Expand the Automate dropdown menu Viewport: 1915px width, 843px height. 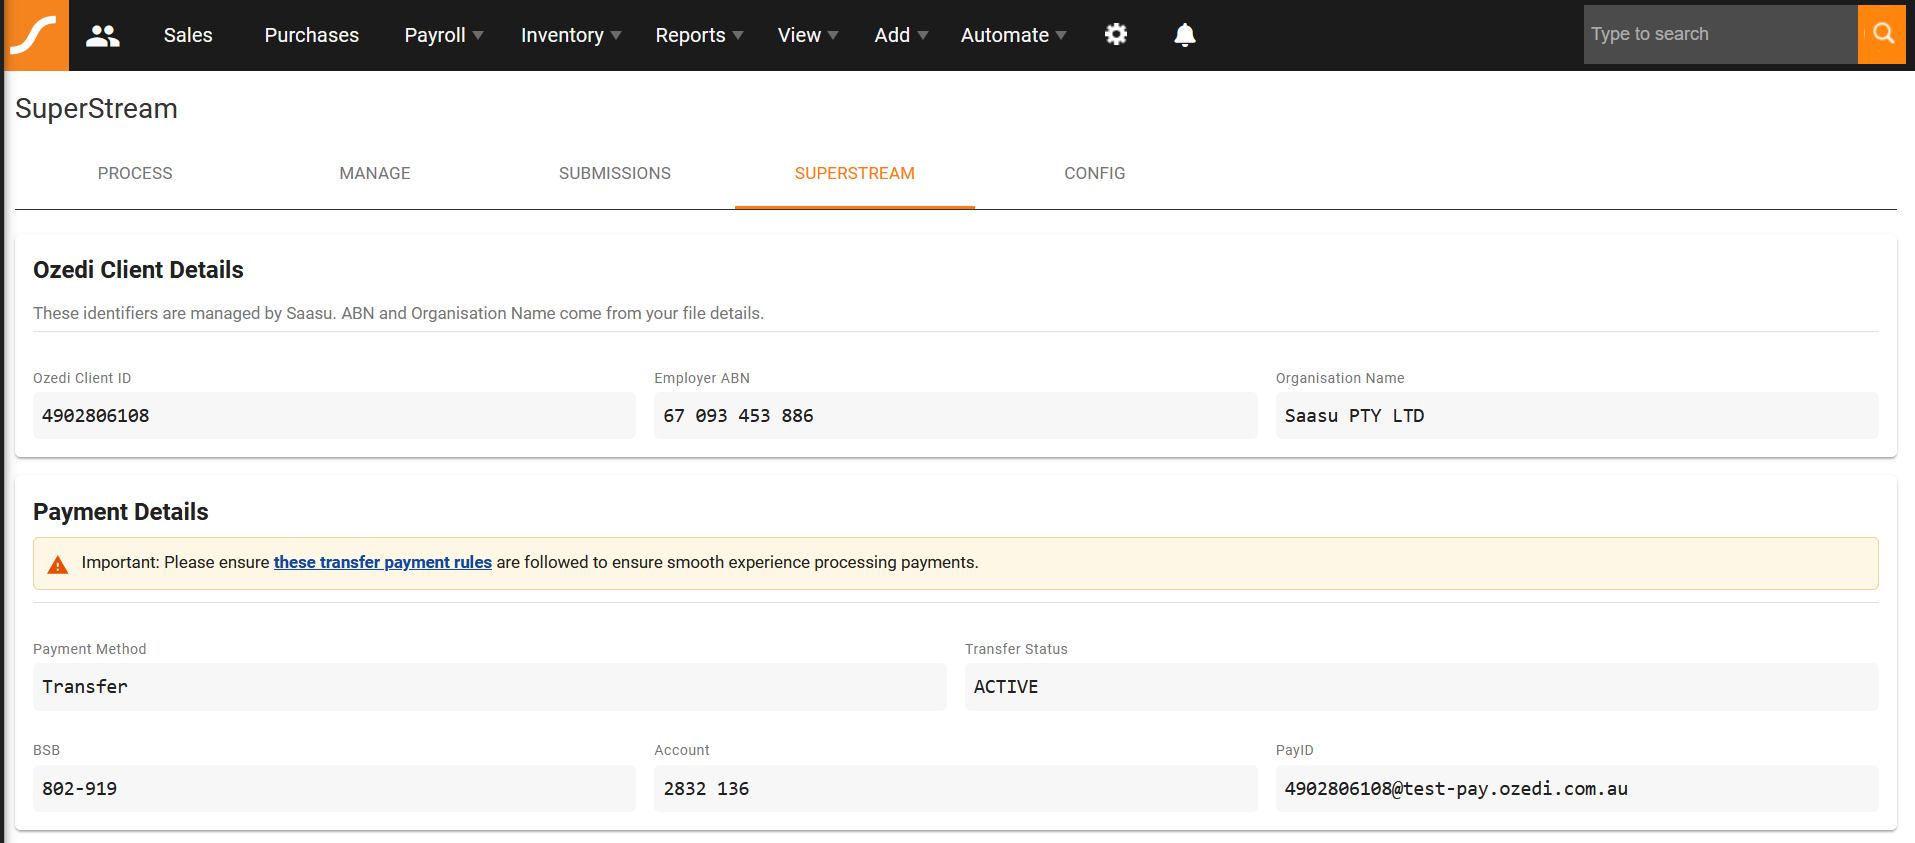click(x=1013, y=35)
